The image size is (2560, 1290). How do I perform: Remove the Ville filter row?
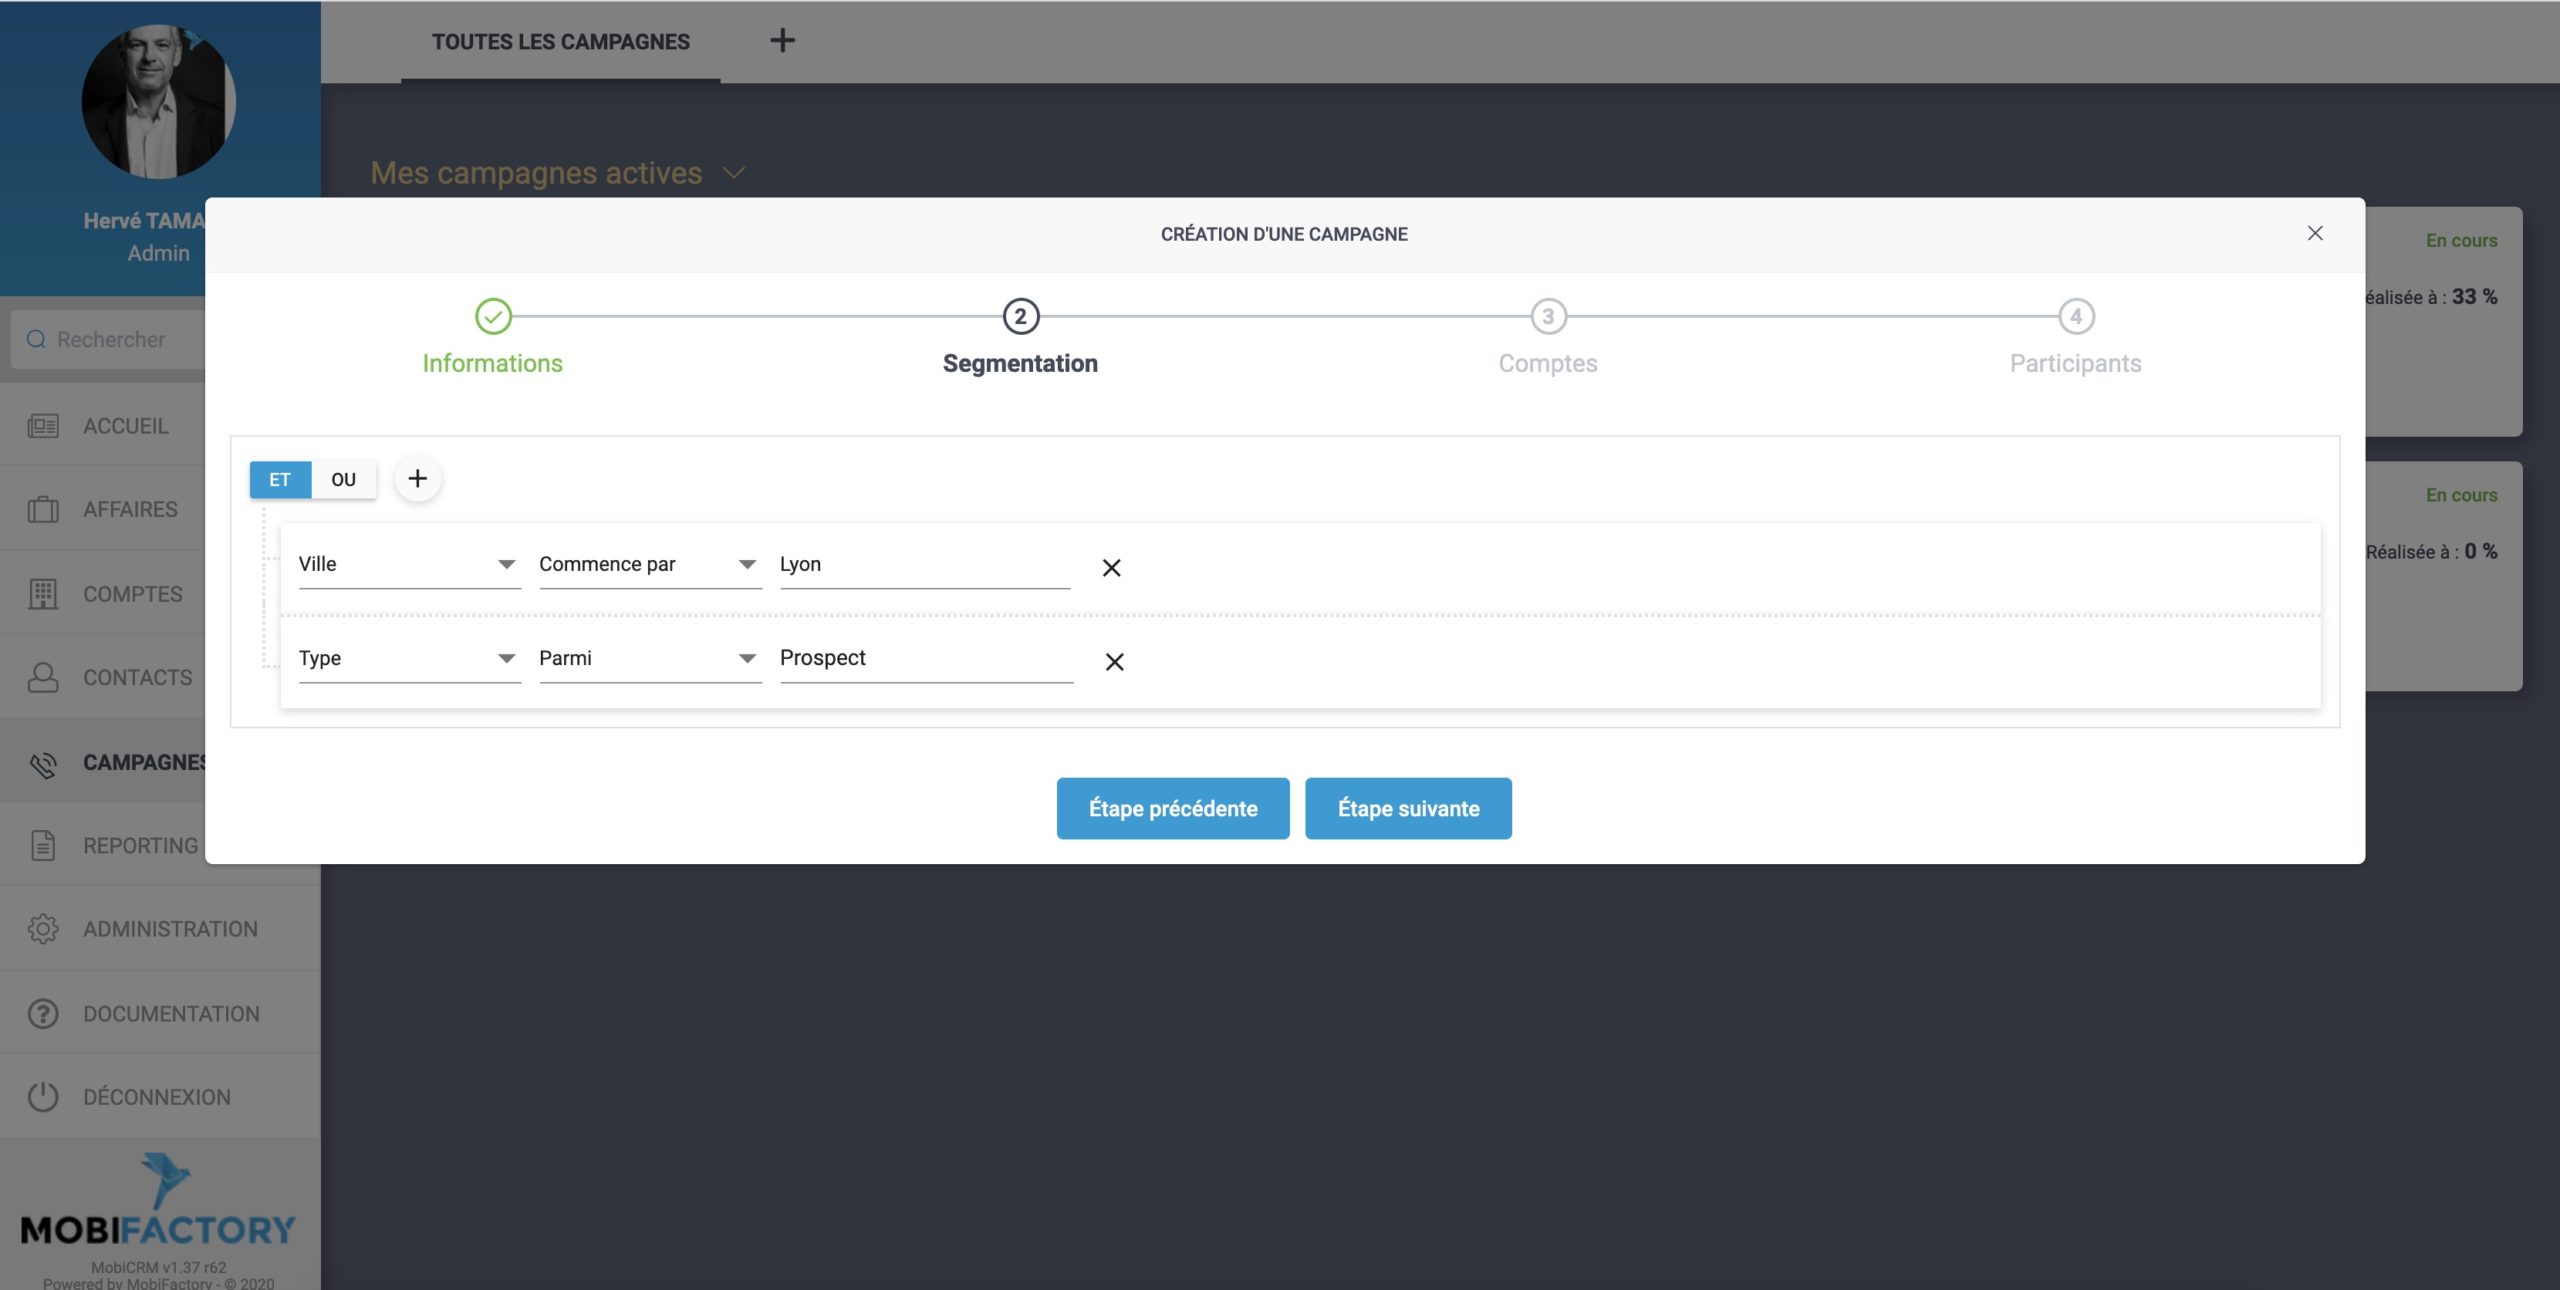tap(1111, 568)
